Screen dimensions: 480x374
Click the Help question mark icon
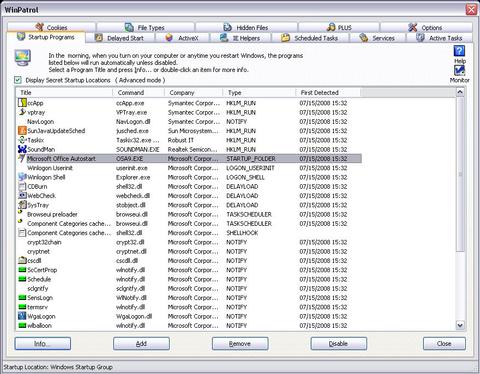[x=459, y=51]
